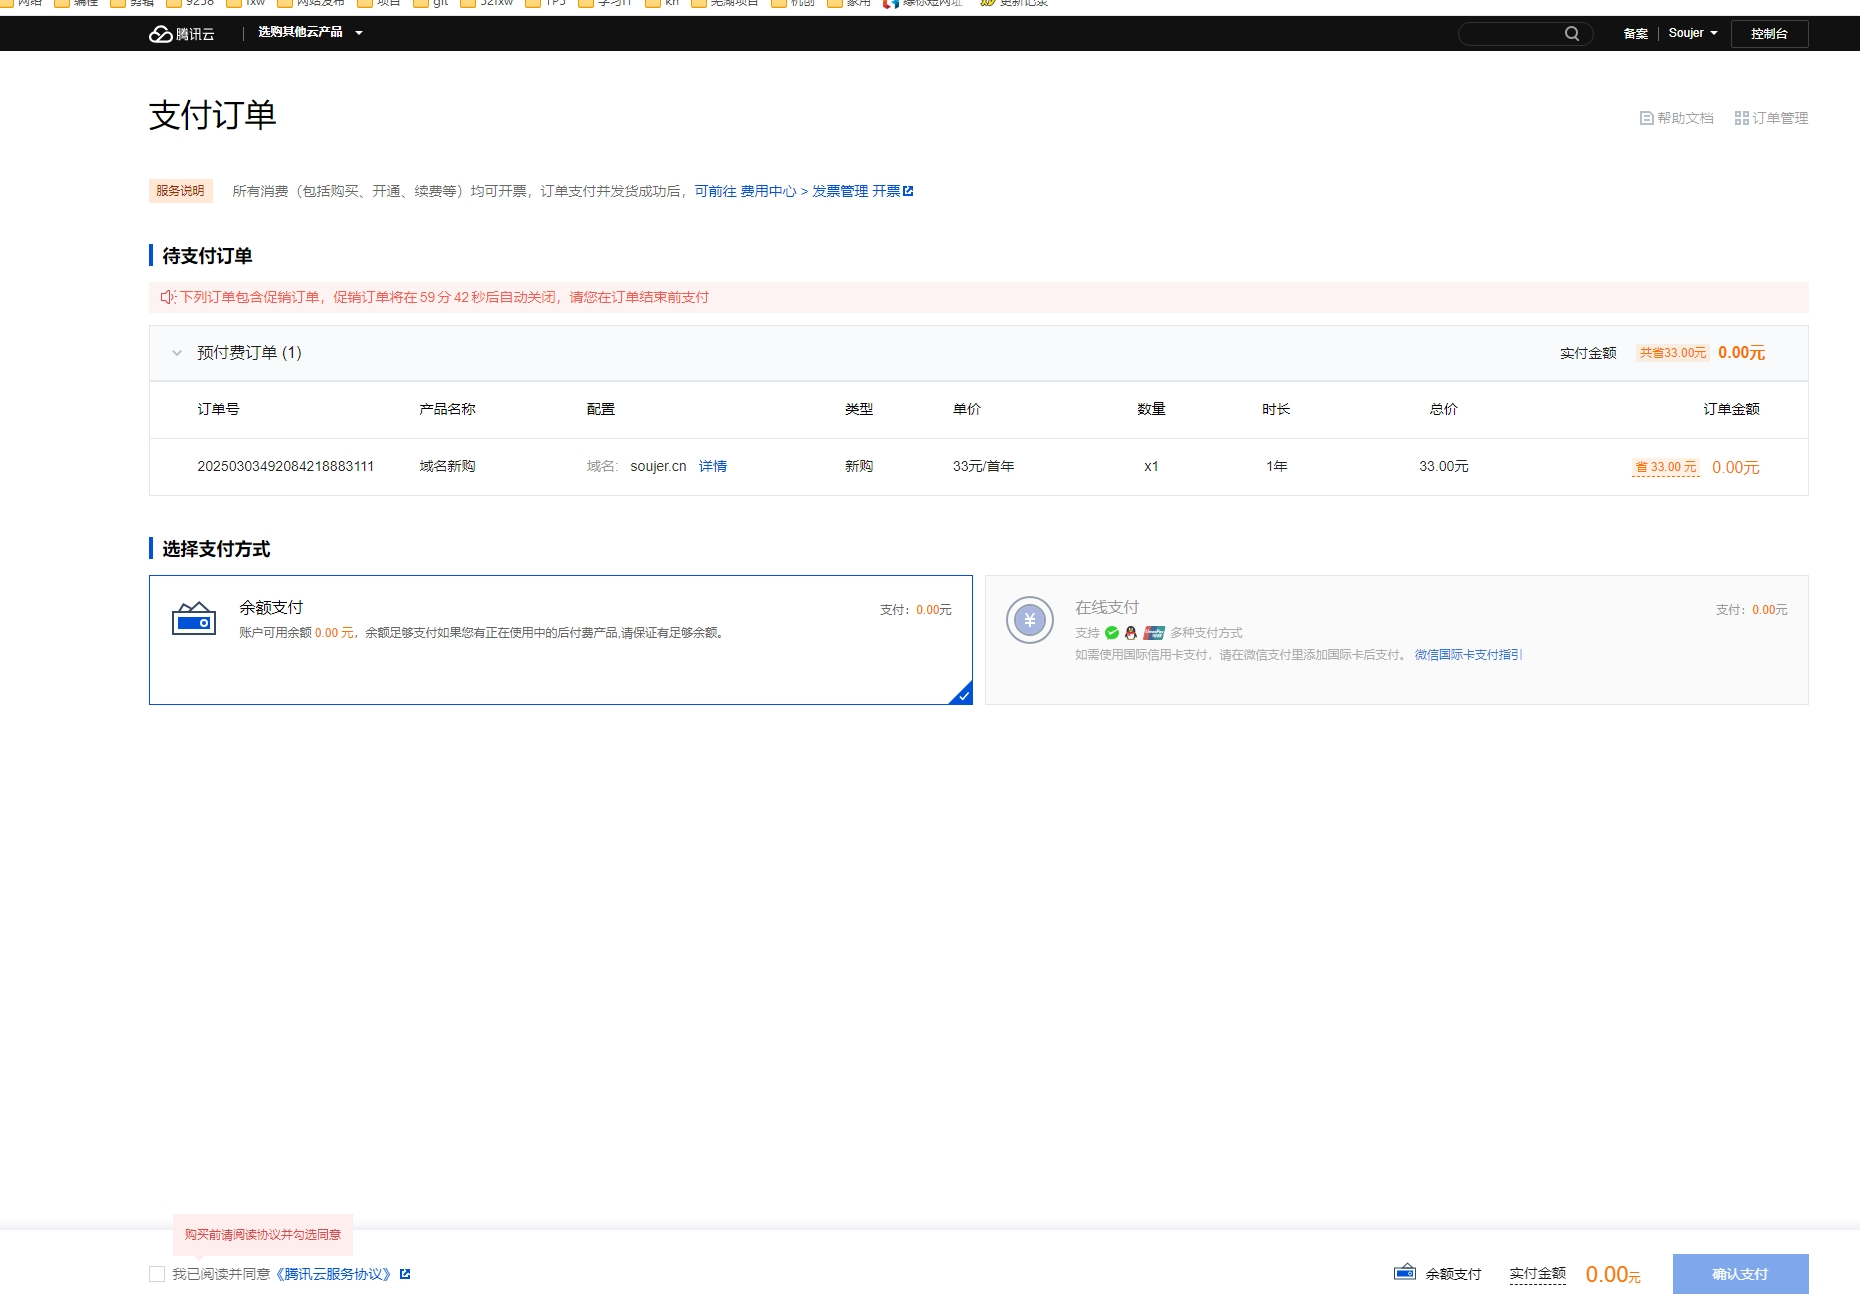
Task: Click external link icon beside 腾讯云服务协议
Action: pyautogui.click(x=405, y=1274)
